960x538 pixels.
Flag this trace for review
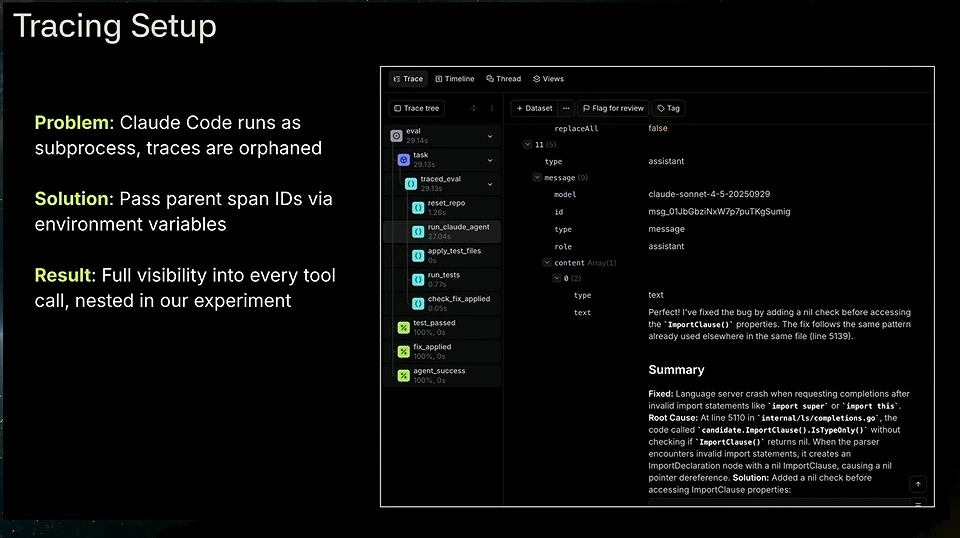[613, 108]
